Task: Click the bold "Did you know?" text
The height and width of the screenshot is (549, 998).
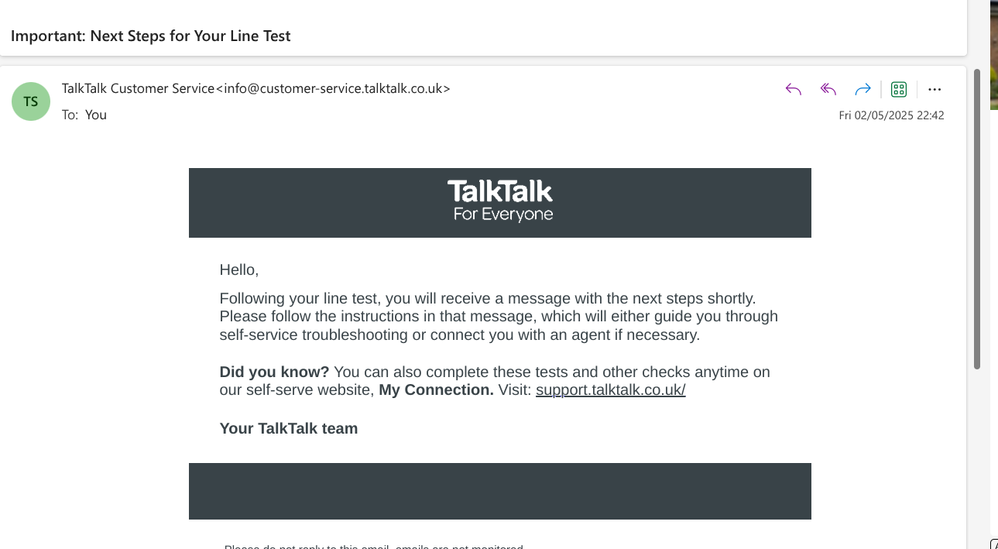Action: [x=274, y=372]
